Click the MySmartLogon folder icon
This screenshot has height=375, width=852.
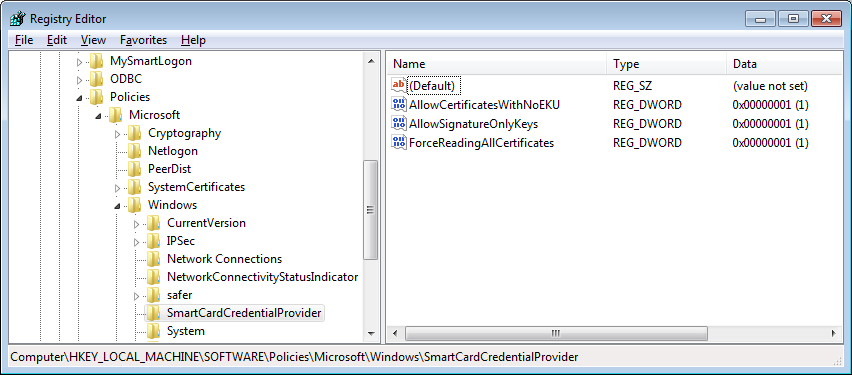(96, 61)
